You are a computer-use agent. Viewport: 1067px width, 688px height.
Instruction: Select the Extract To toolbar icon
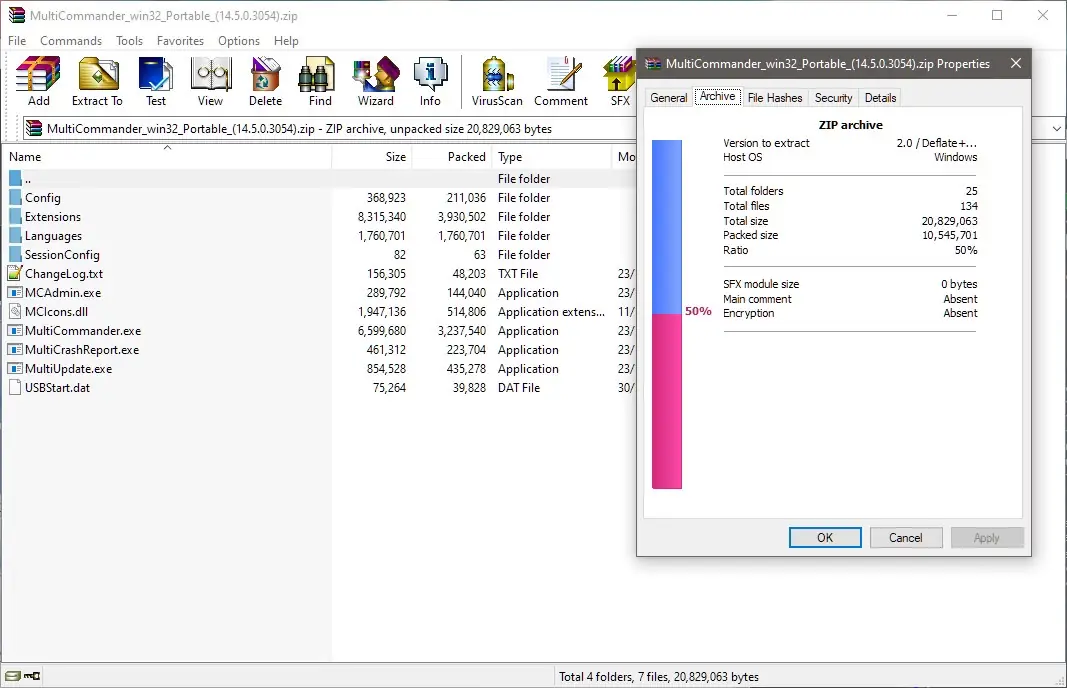tap(97, 75)
